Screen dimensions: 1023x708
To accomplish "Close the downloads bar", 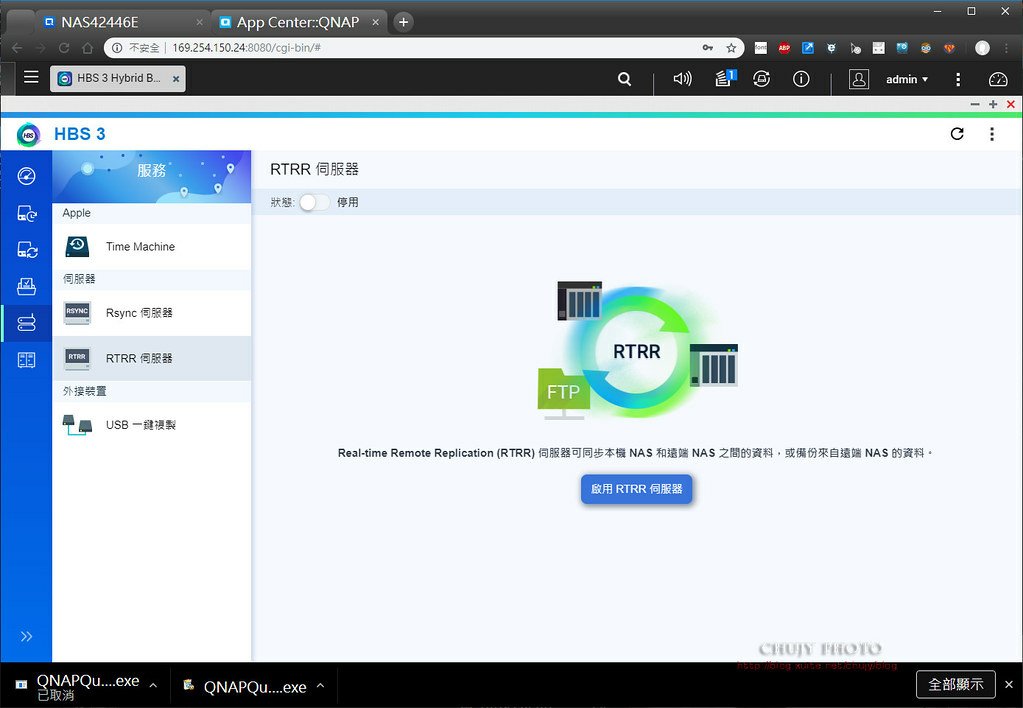I will [1009, 685].
